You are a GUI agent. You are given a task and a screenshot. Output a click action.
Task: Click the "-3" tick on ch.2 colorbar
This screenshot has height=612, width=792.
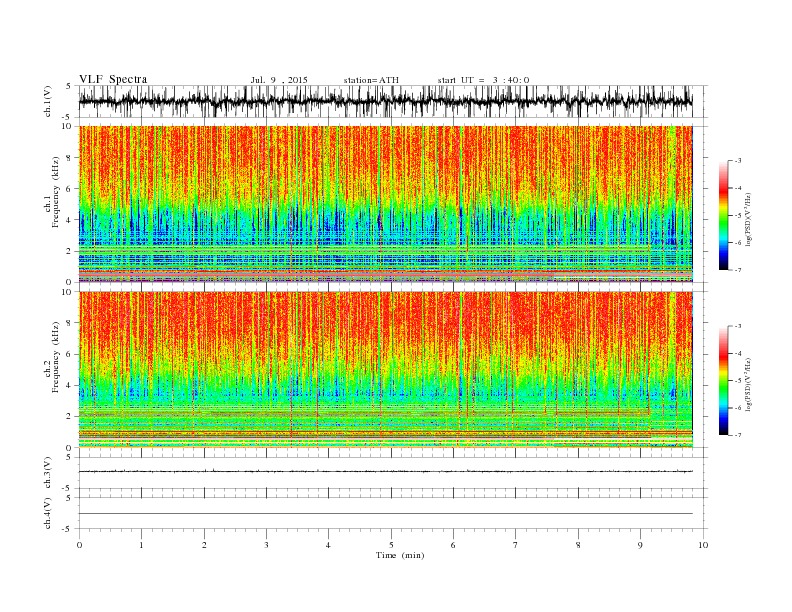738,326
